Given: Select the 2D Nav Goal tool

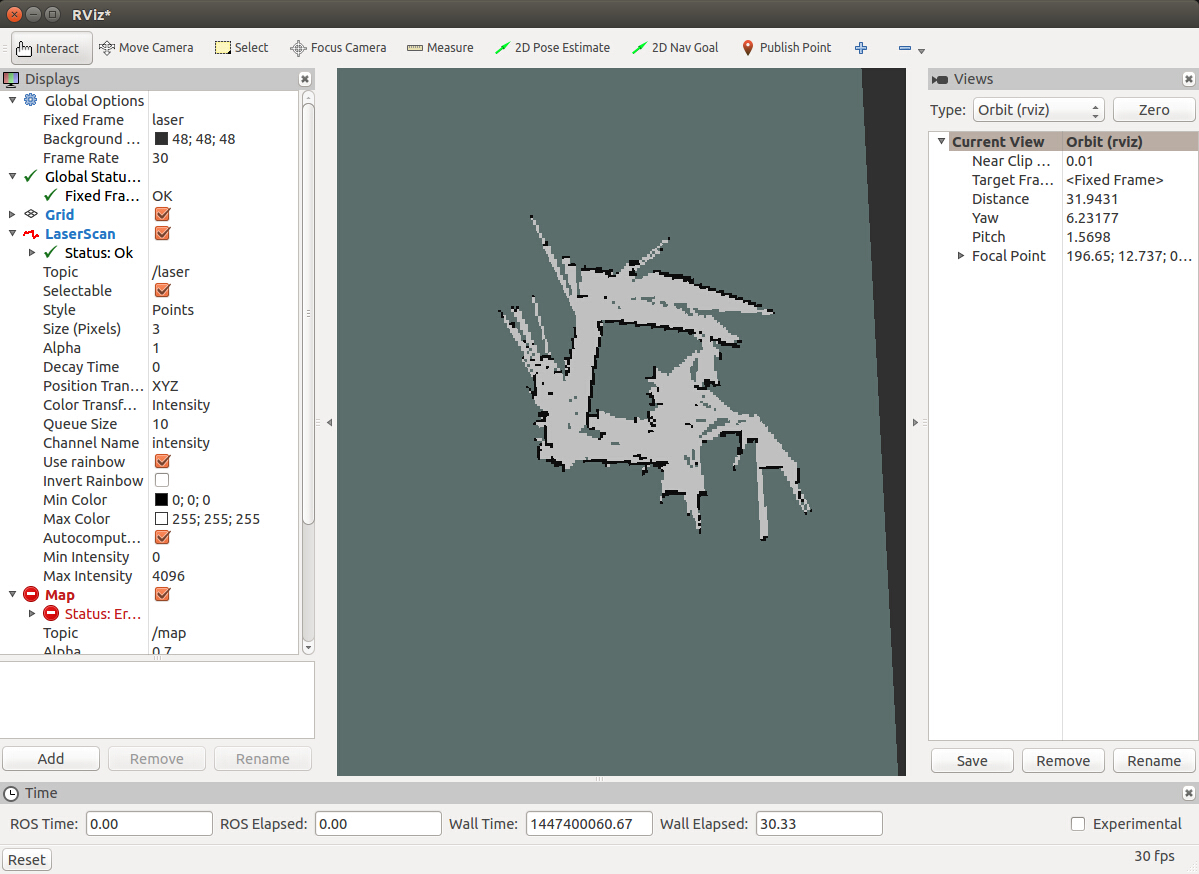Looking at the screenshot, I should click(x=675, y=48).
